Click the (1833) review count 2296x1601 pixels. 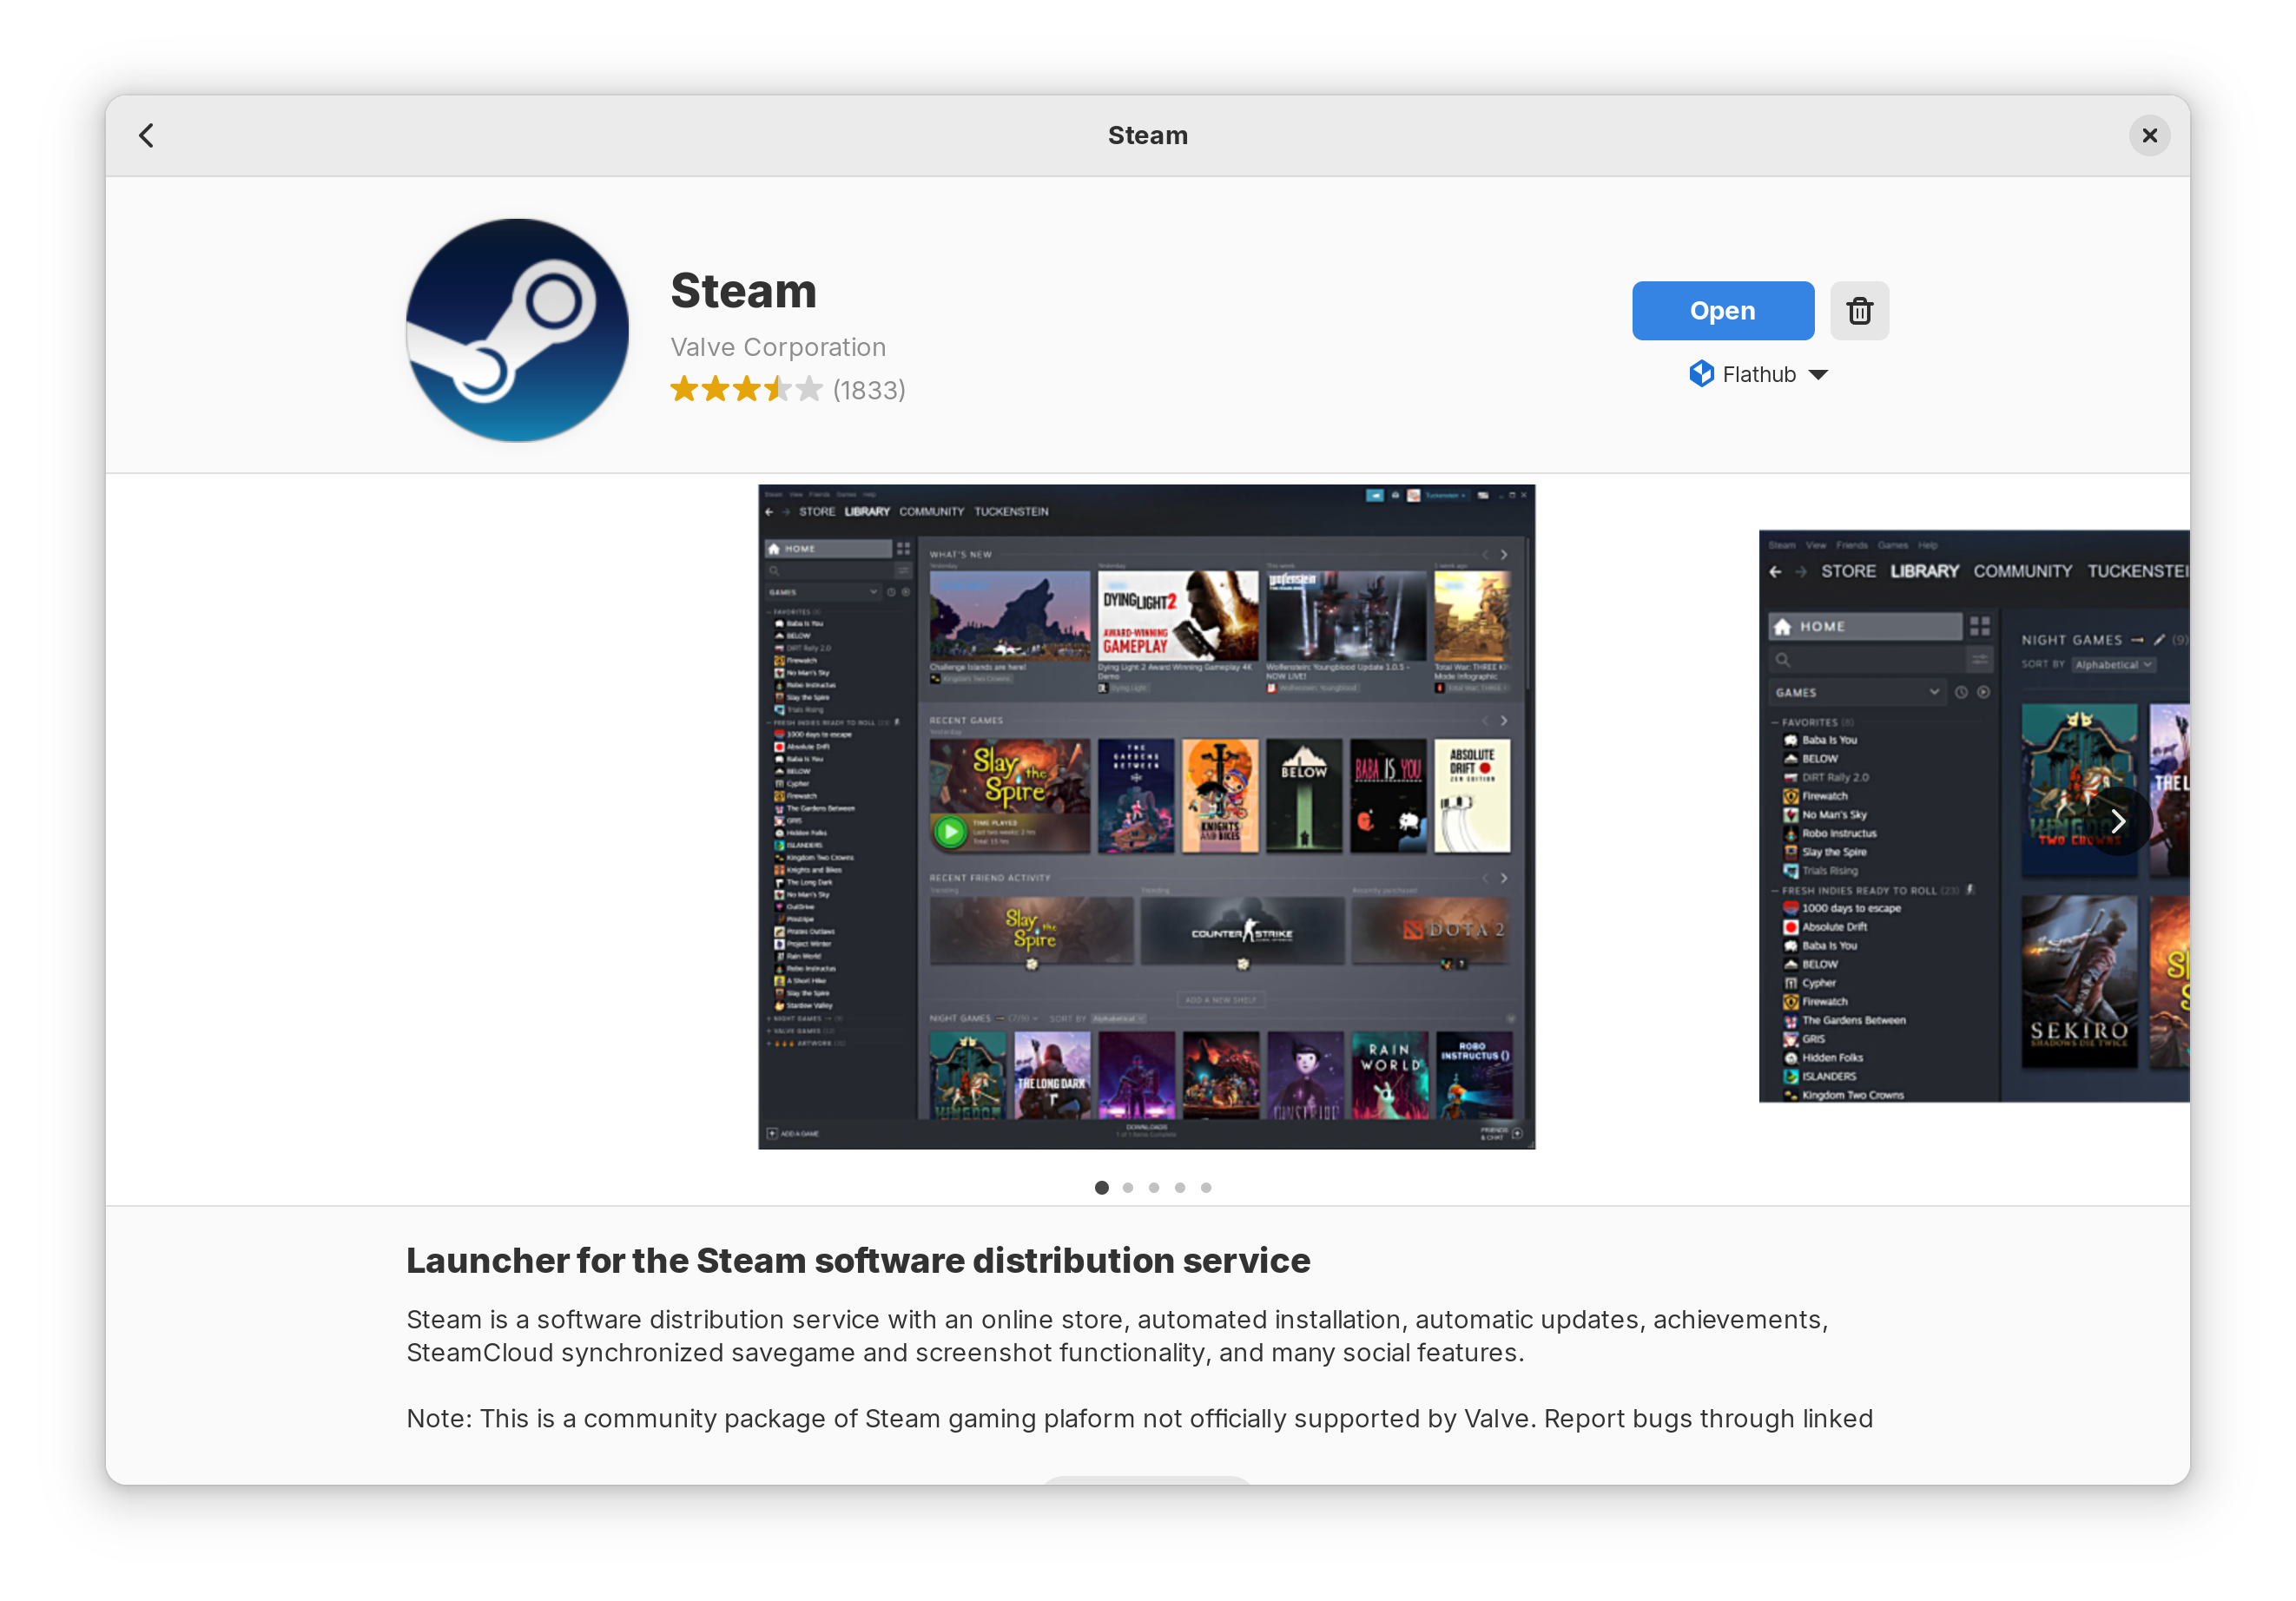pos(869,390)
